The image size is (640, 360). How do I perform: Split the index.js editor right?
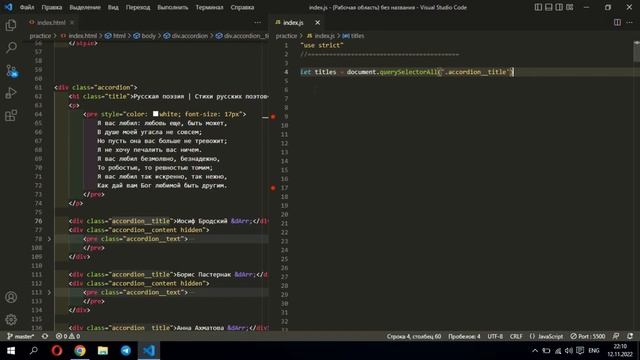pos(617,22)
